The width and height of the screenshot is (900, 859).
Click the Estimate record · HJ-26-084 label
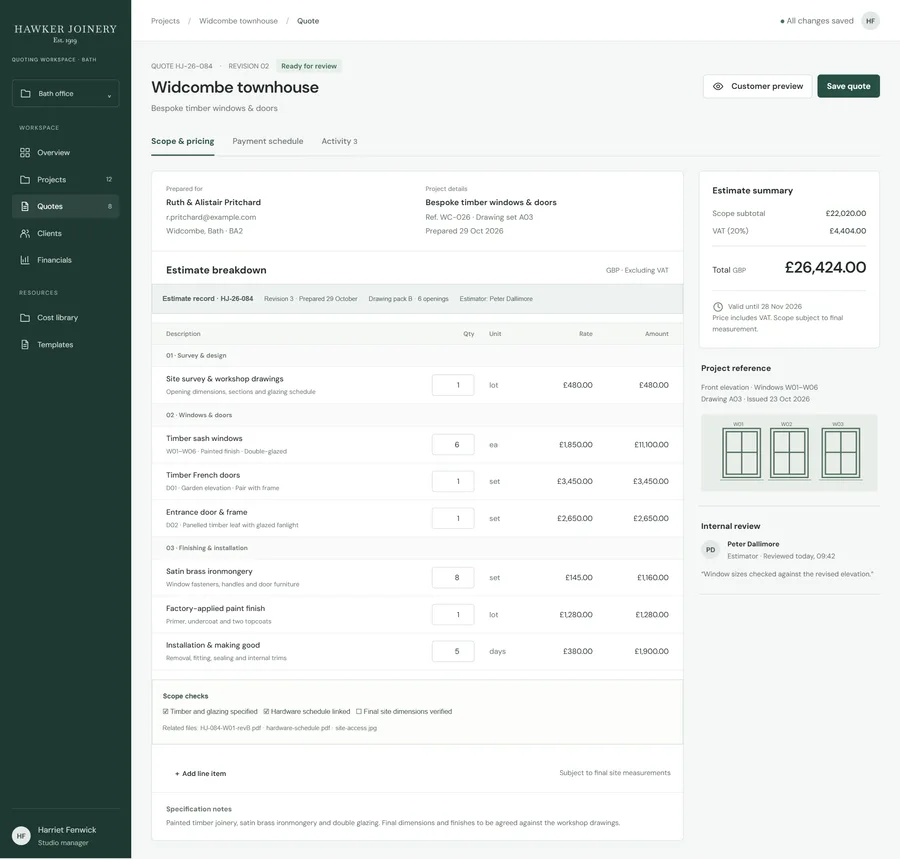pyautogui.click(x=207, y=299)
